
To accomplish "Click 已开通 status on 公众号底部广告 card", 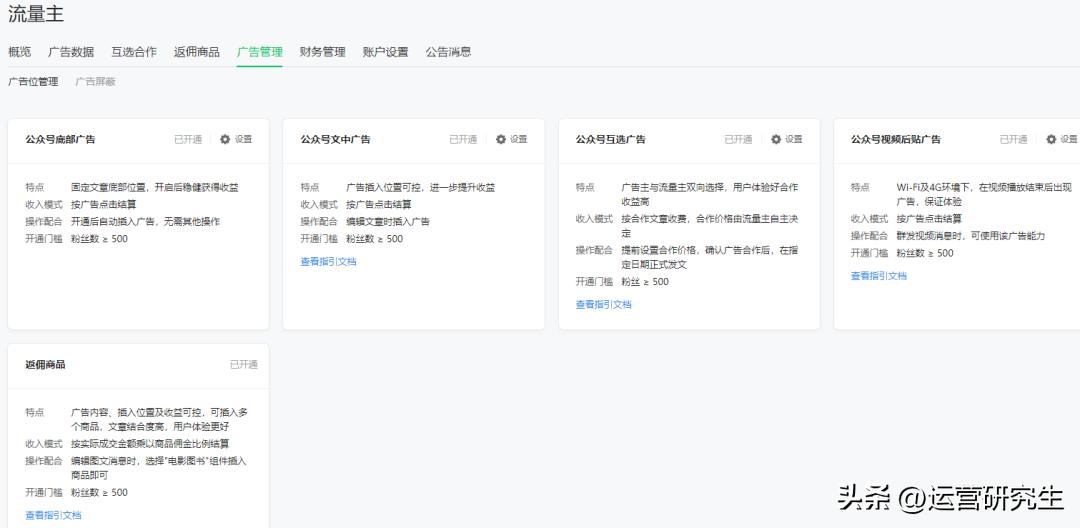I will [x=188, y=139].
